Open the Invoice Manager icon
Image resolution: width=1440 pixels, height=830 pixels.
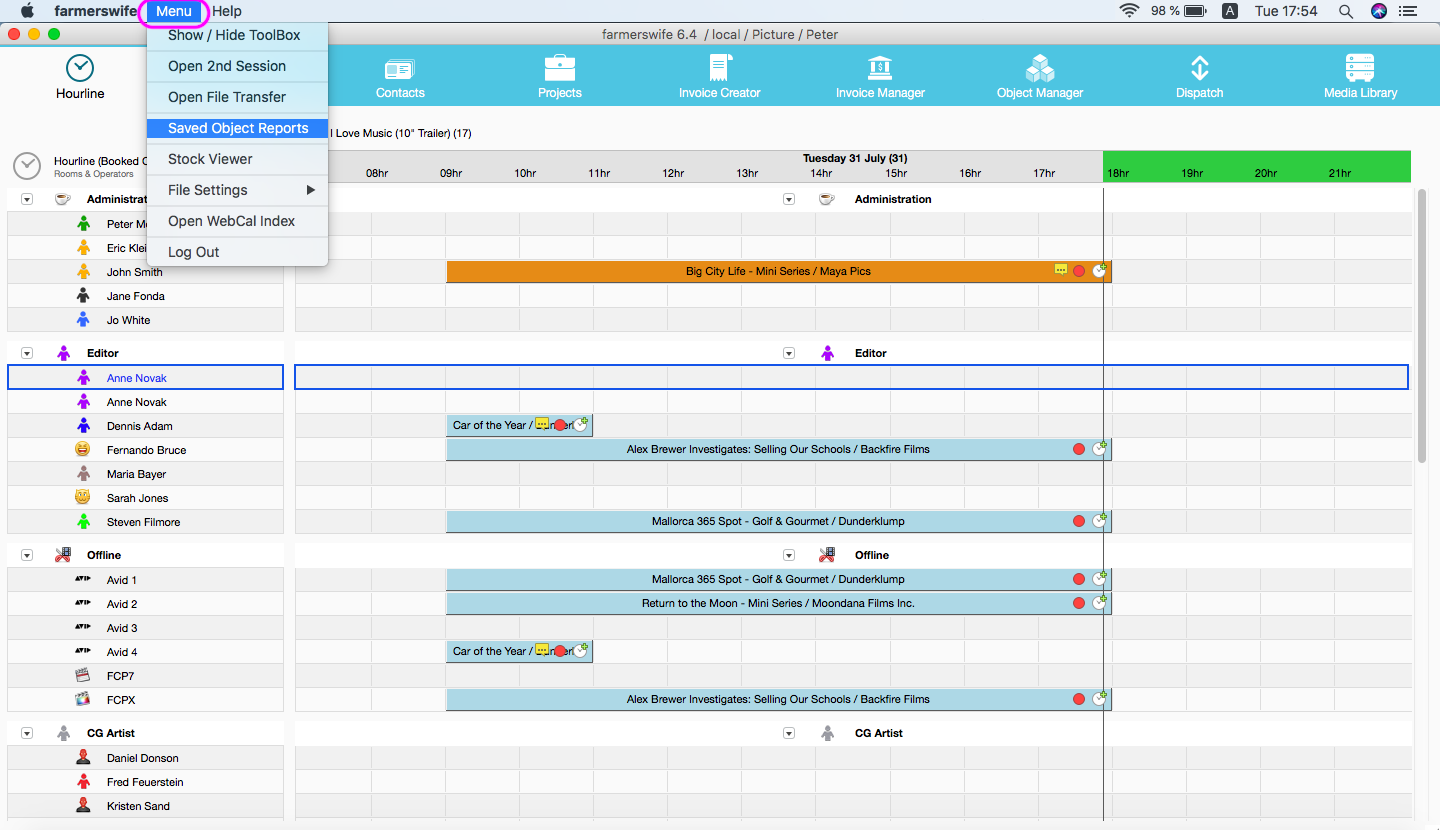(x=880, y=68)
